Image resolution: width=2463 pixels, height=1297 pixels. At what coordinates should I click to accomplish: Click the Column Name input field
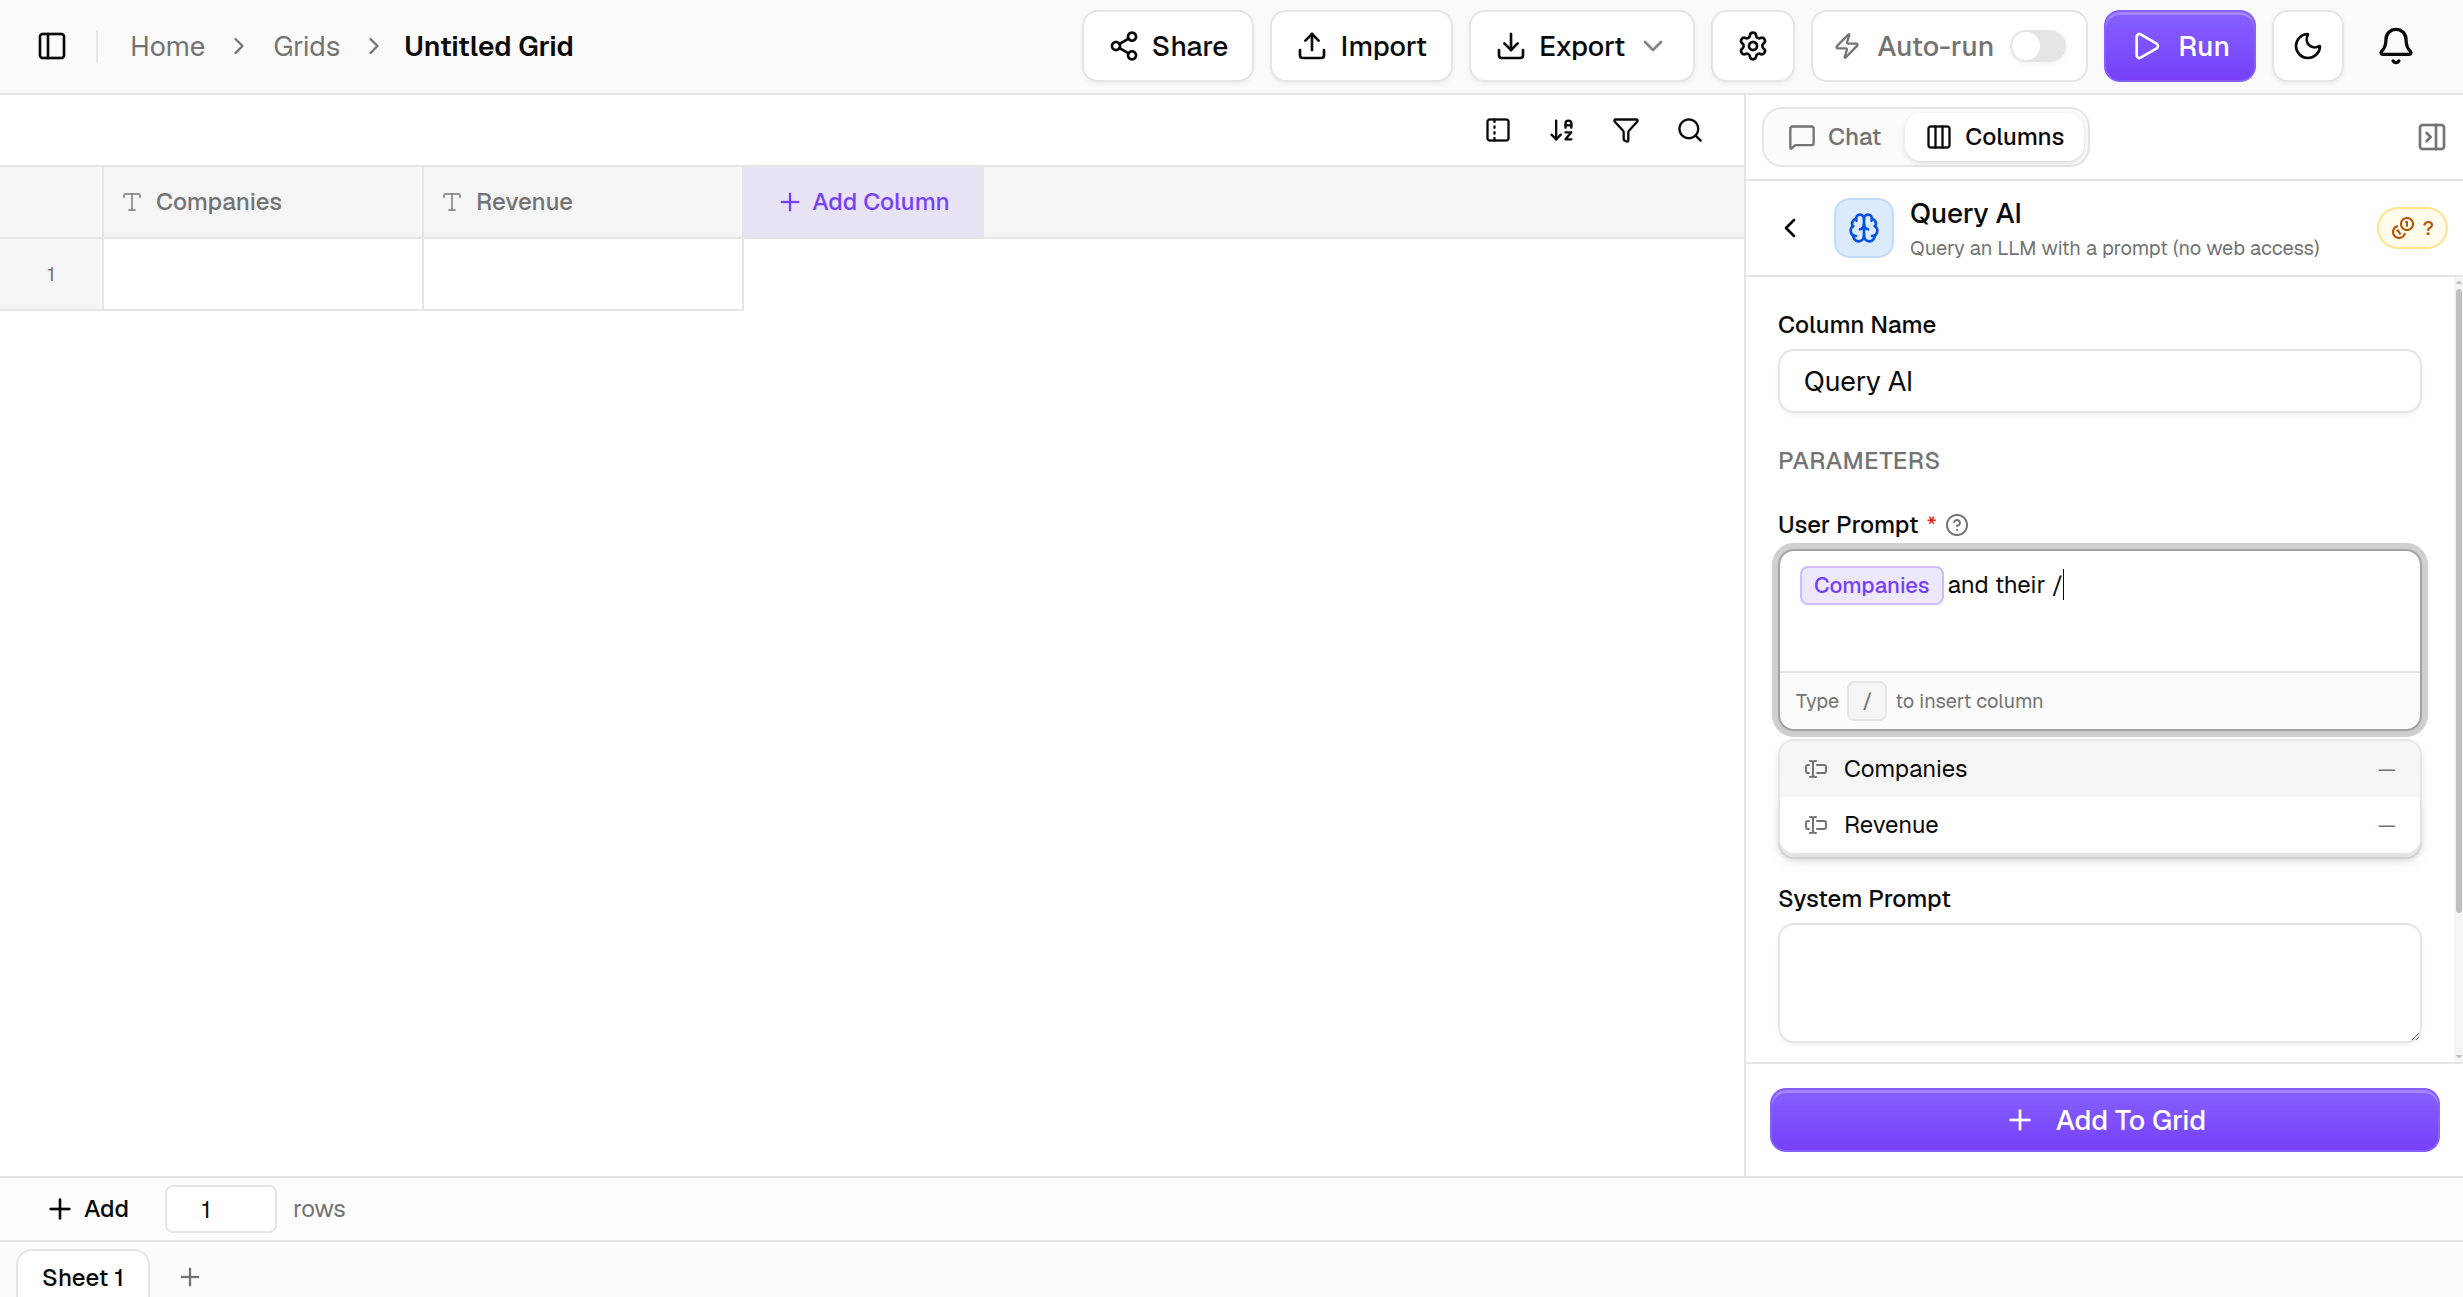(2099, 381)
